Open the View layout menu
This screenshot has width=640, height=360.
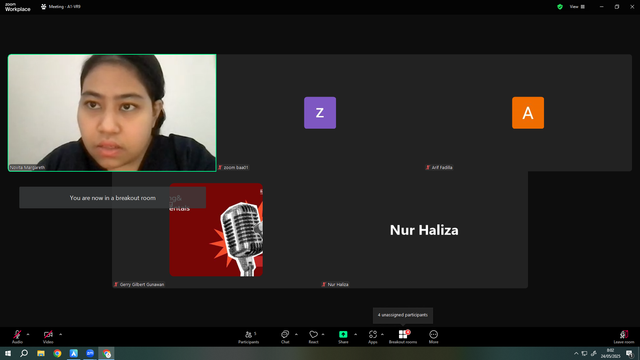point(577,7)
